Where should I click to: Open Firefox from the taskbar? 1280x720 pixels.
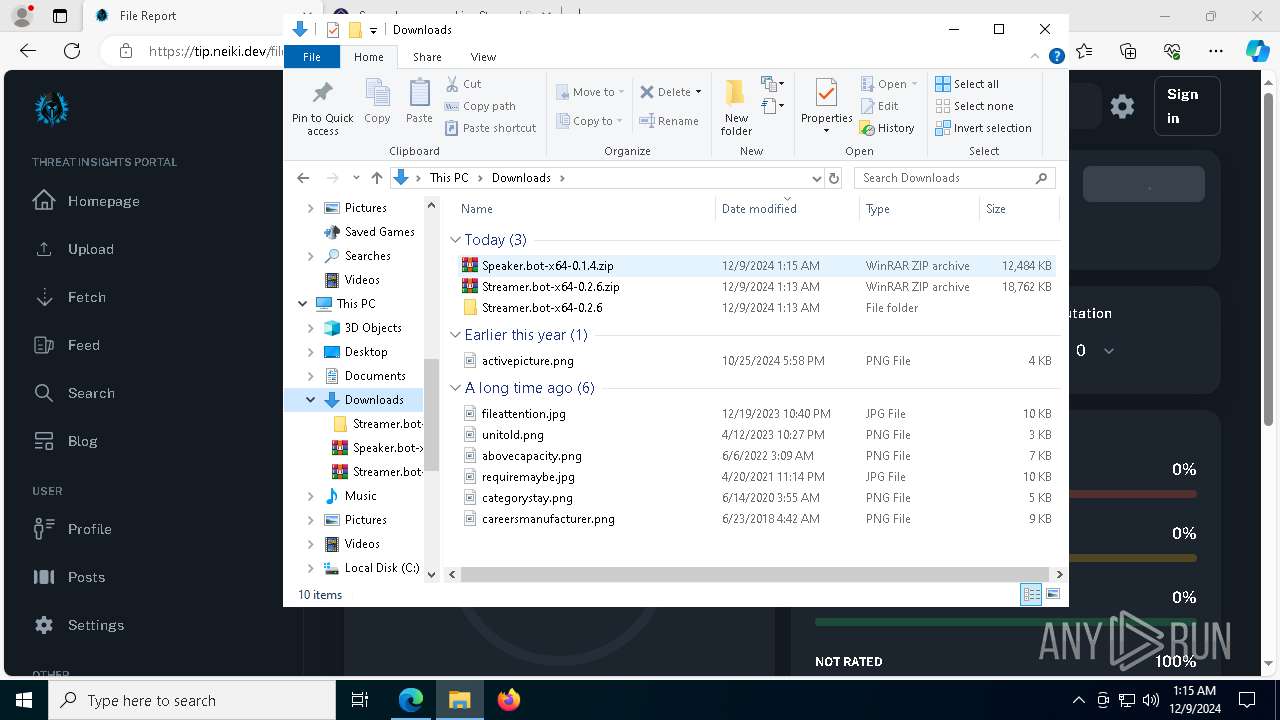coord(509,700)
